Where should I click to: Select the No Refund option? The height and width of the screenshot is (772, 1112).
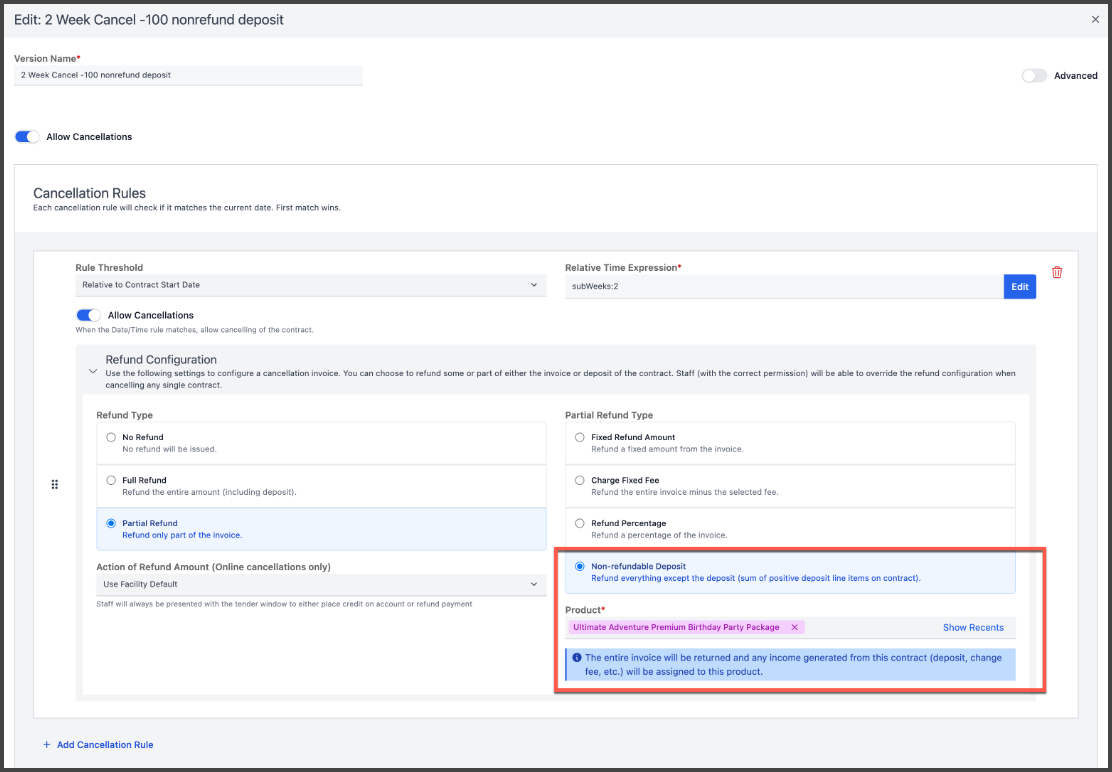pos(111,437)
